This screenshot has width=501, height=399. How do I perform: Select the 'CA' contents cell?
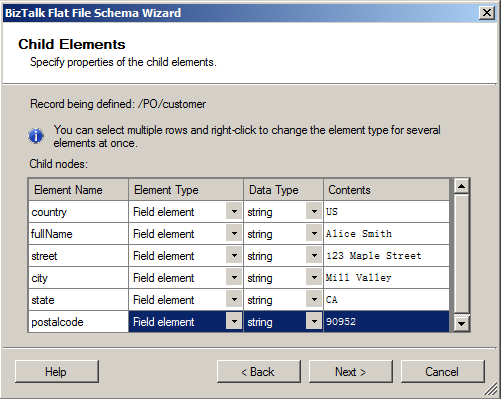pyautogui.click(x=386, y=300)
